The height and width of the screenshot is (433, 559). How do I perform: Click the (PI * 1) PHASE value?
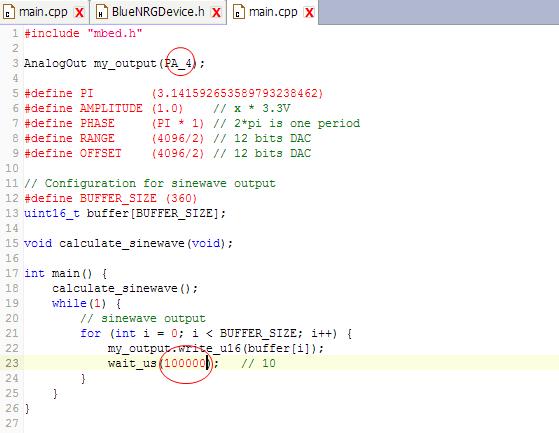(x=178, y=123)
